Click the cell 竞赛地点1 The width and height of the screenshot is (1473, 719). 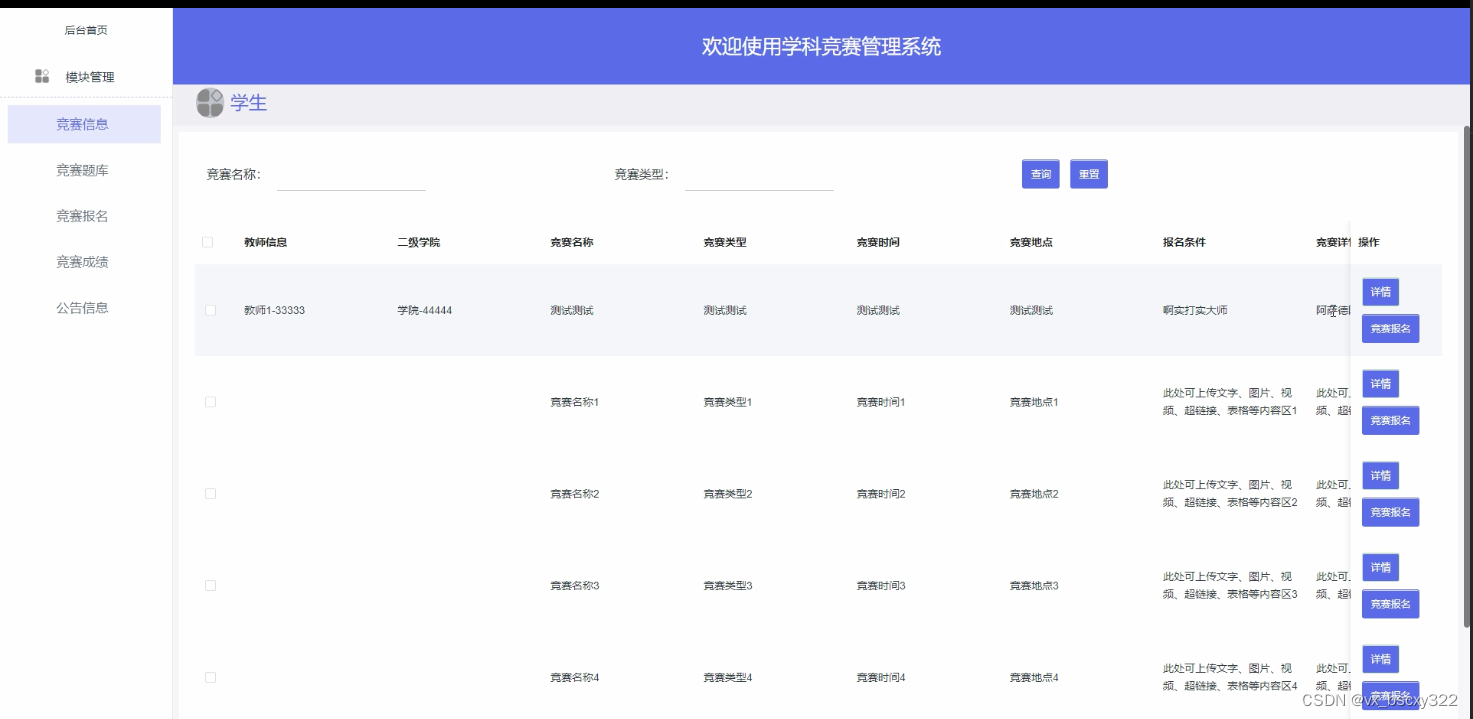point(1034,402)
